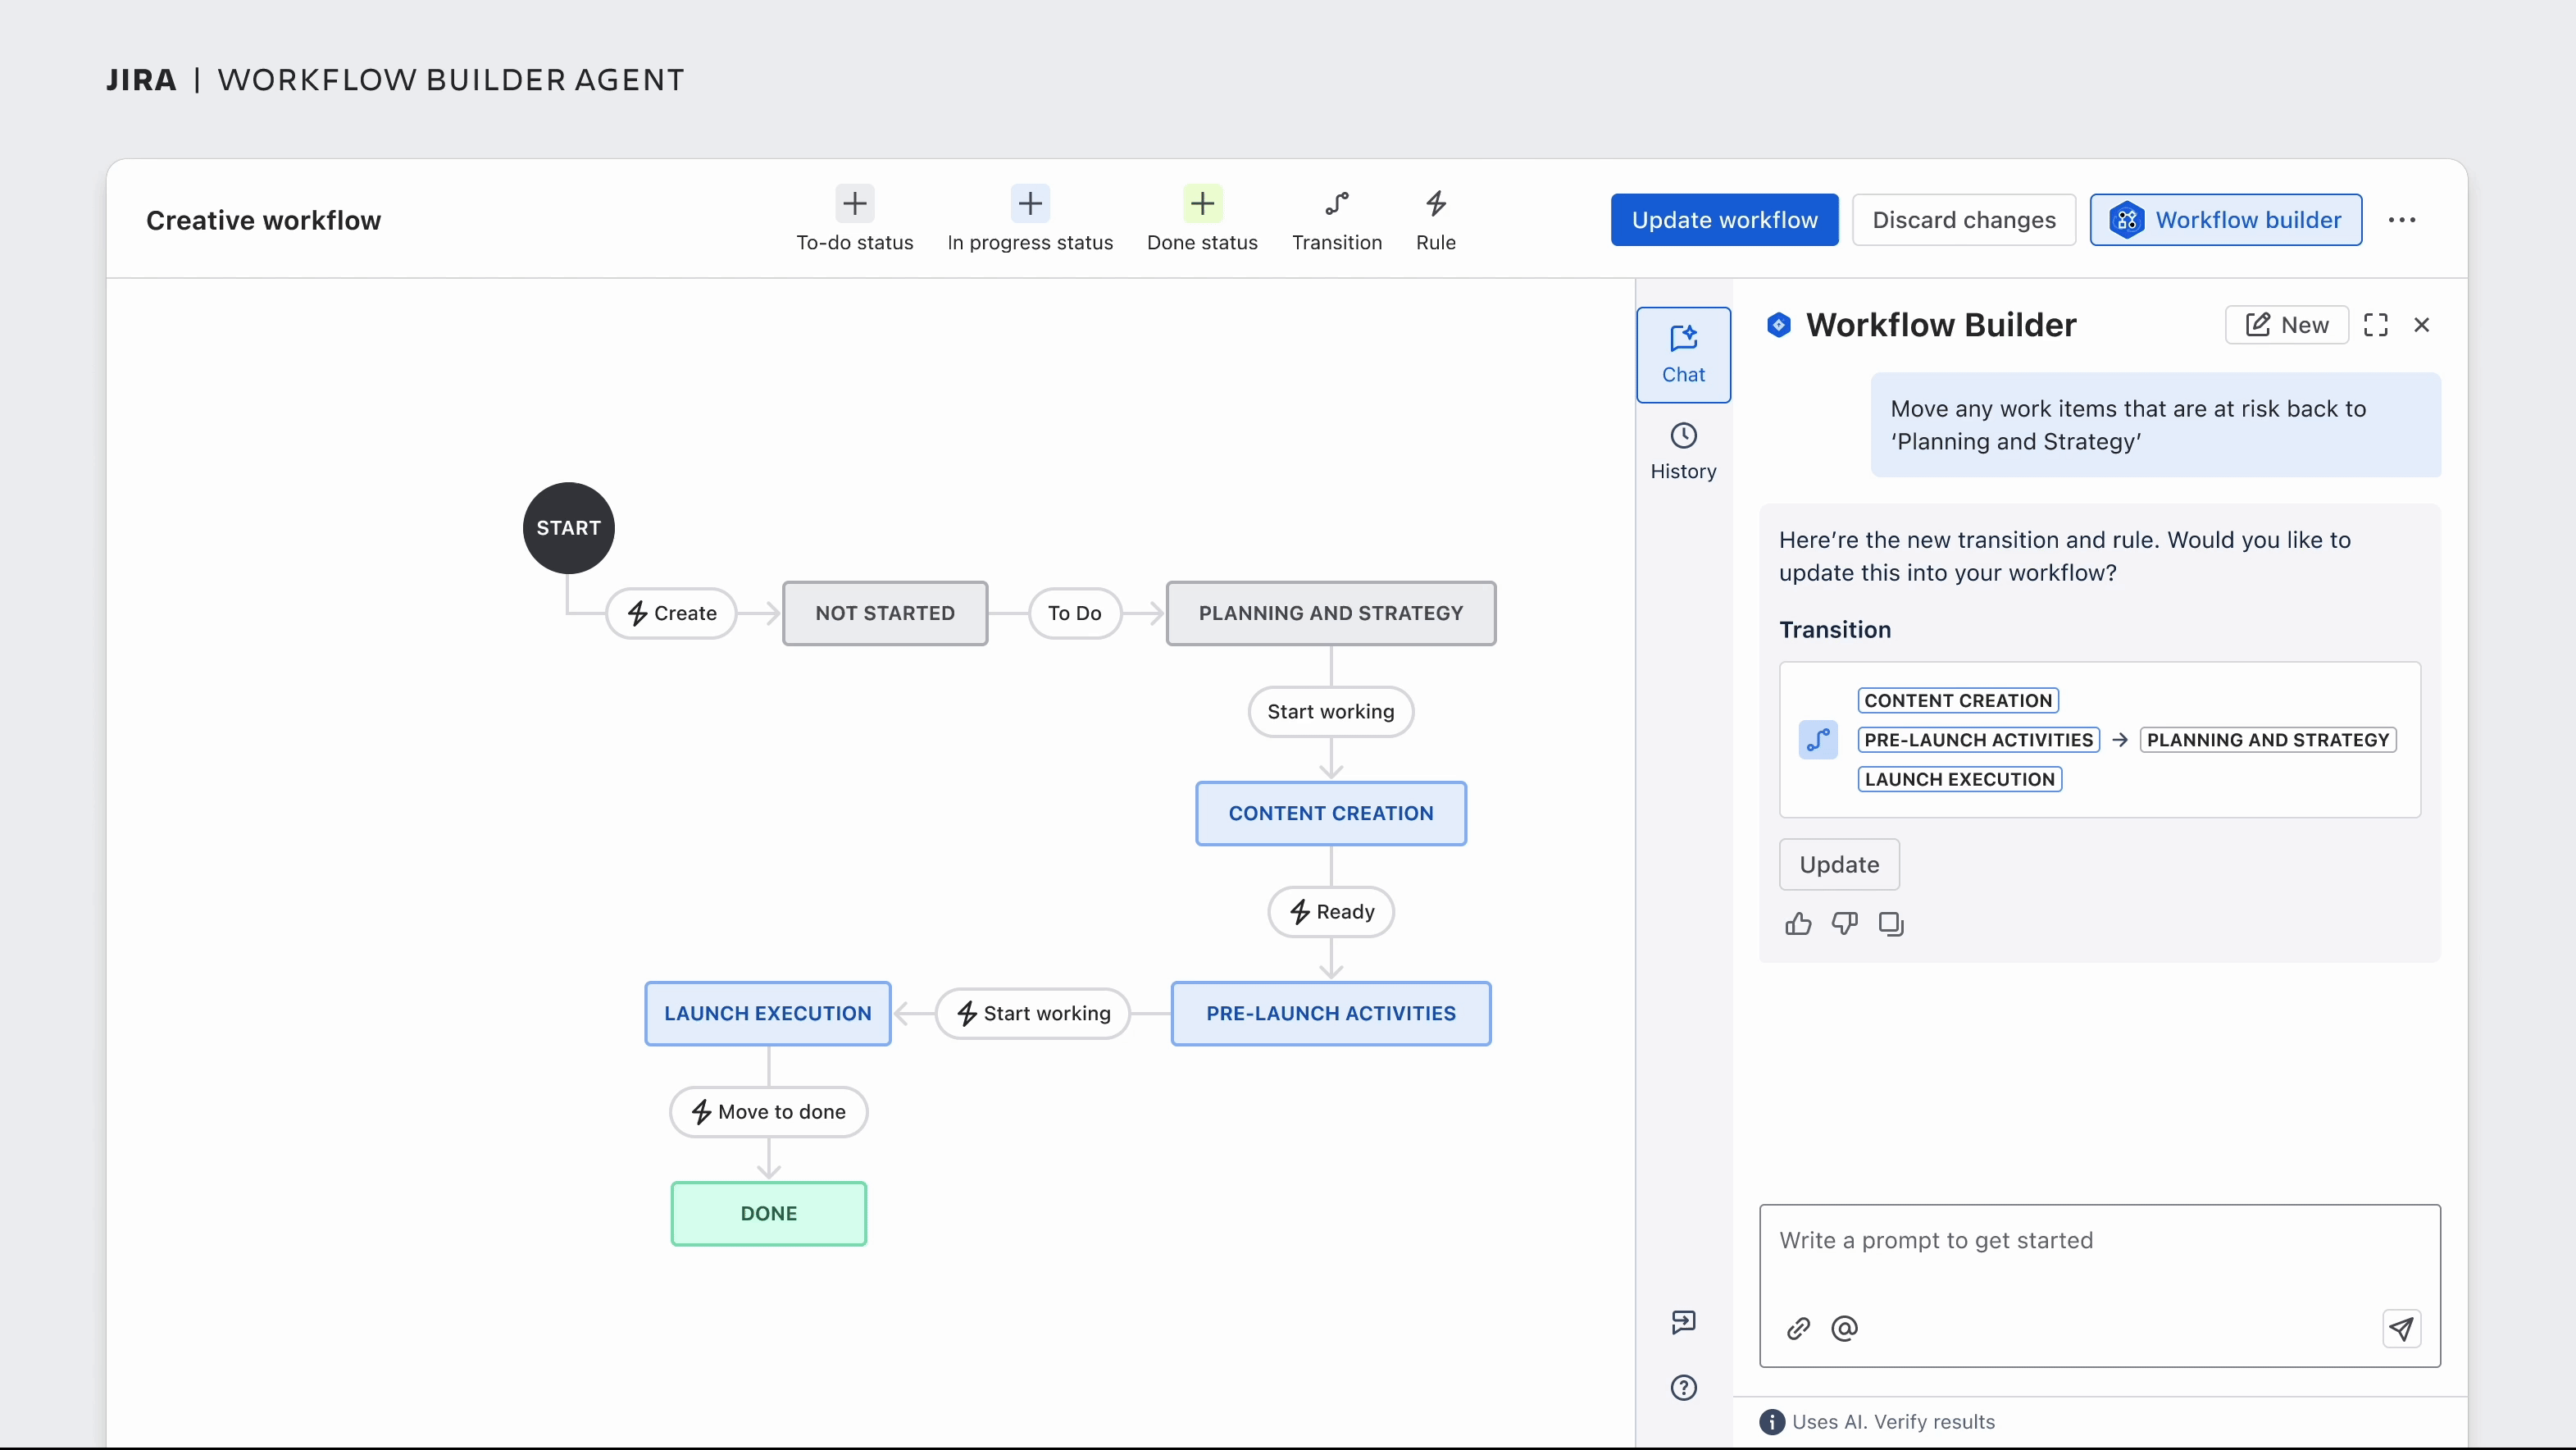The image size is (2576, 1450).
Task: Insert an @ mention in the prompt
Action: (1844, 1328)
